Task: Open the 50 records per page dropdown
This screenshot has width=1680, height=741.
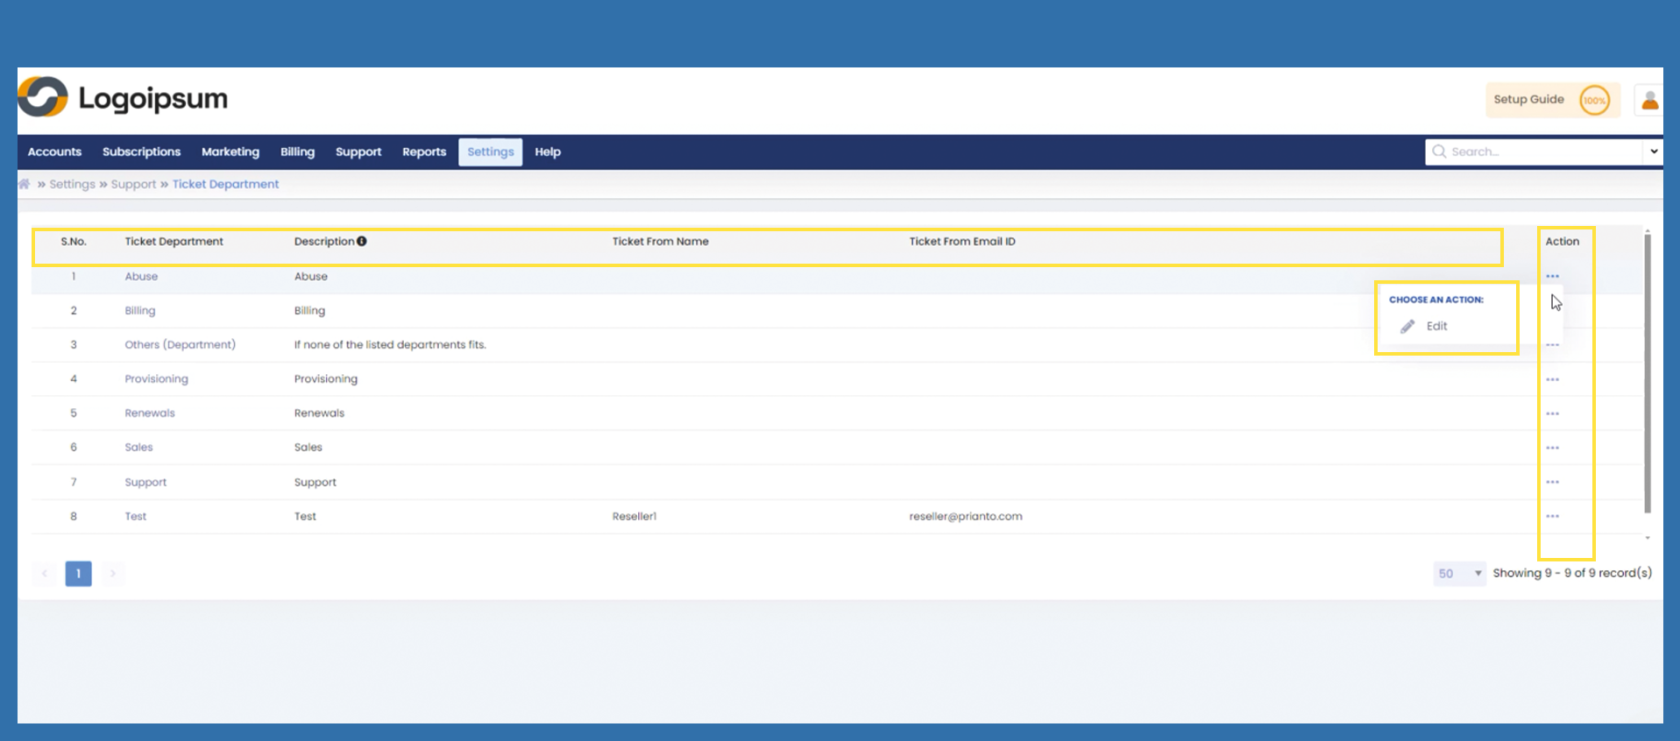Action: pos(1459,573)
